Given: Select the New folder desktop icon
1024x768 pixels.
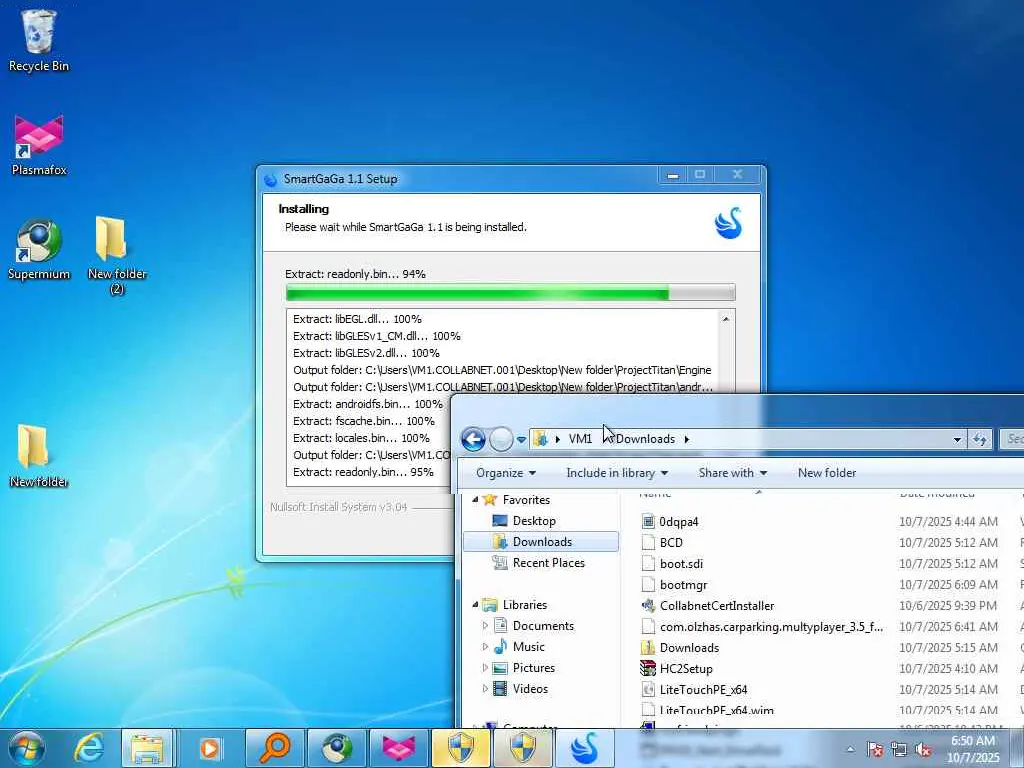Looking at the screenshot, I should coord(39,456).
